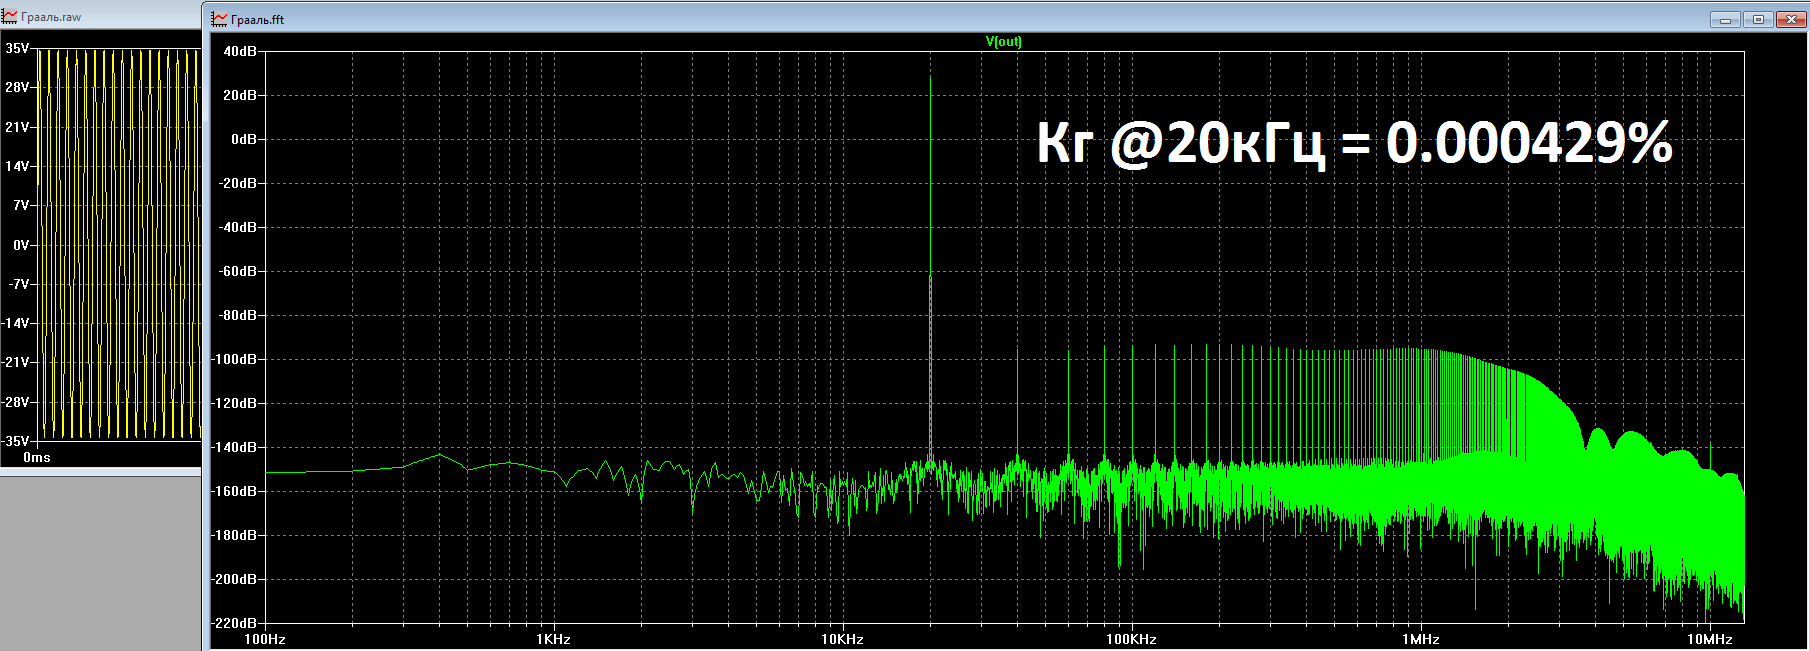This screenshot has height=651, width=1810.
Task: Click the 1MHz frequency axis label
Action: pos(1420,639)
